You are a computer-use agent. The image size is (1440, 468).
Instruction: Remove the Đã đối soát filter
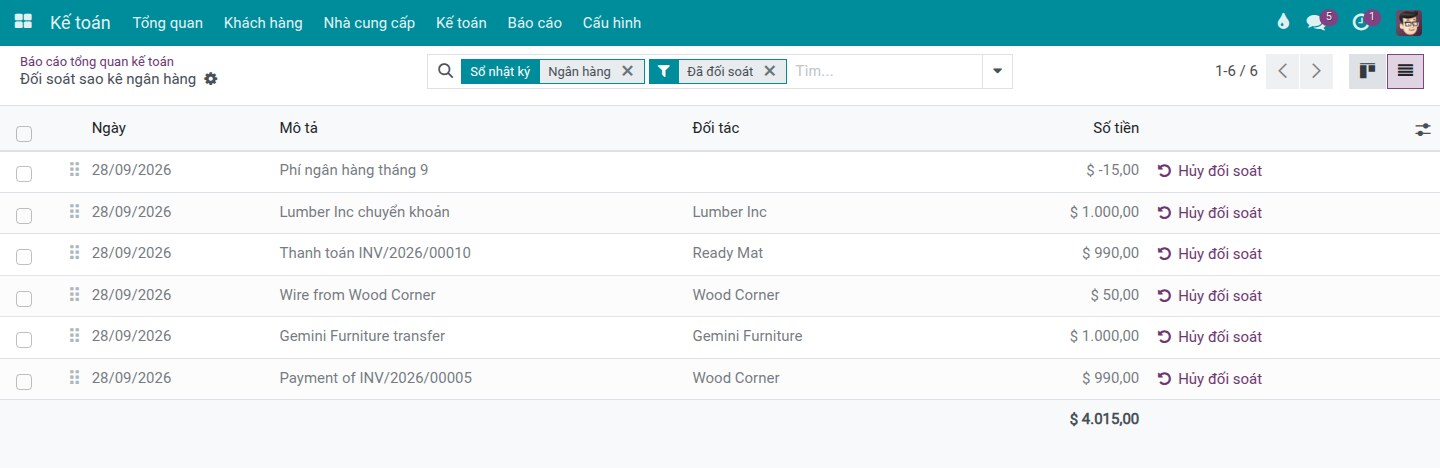770,71
